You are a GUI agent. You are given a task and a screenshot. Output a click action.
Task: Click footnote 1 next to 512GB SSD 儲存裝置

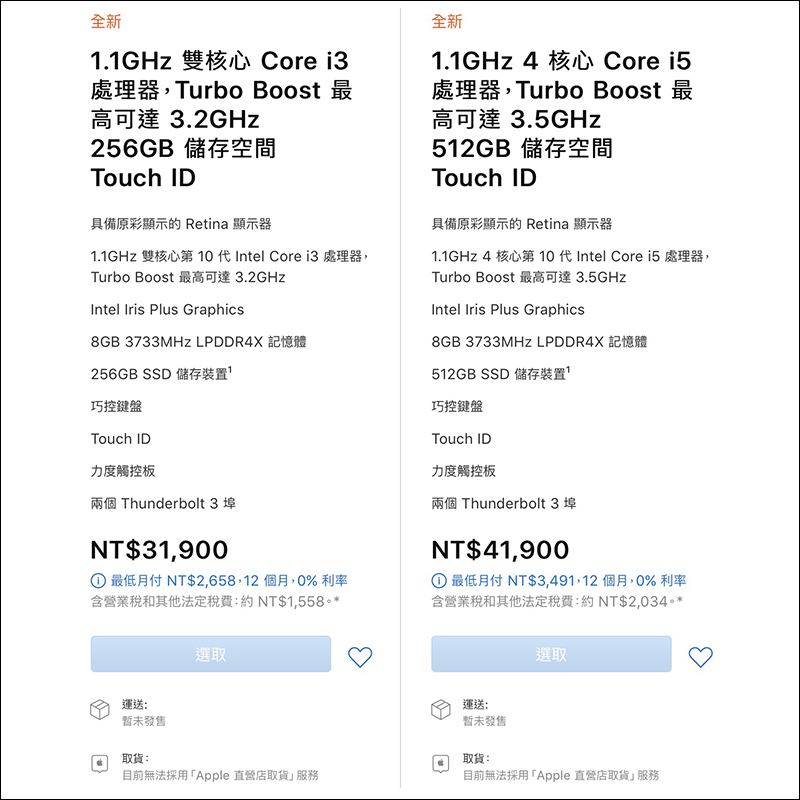[x=570, y=370]
